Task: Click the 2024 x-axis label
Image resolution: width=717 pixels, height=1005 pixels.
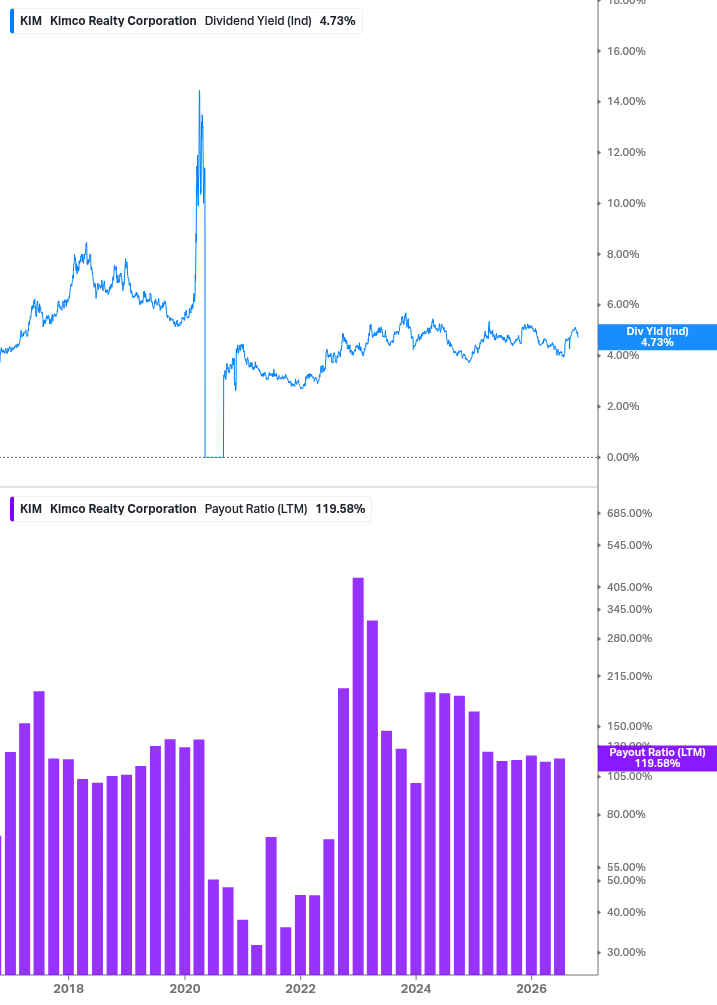Action: point(416,988)
